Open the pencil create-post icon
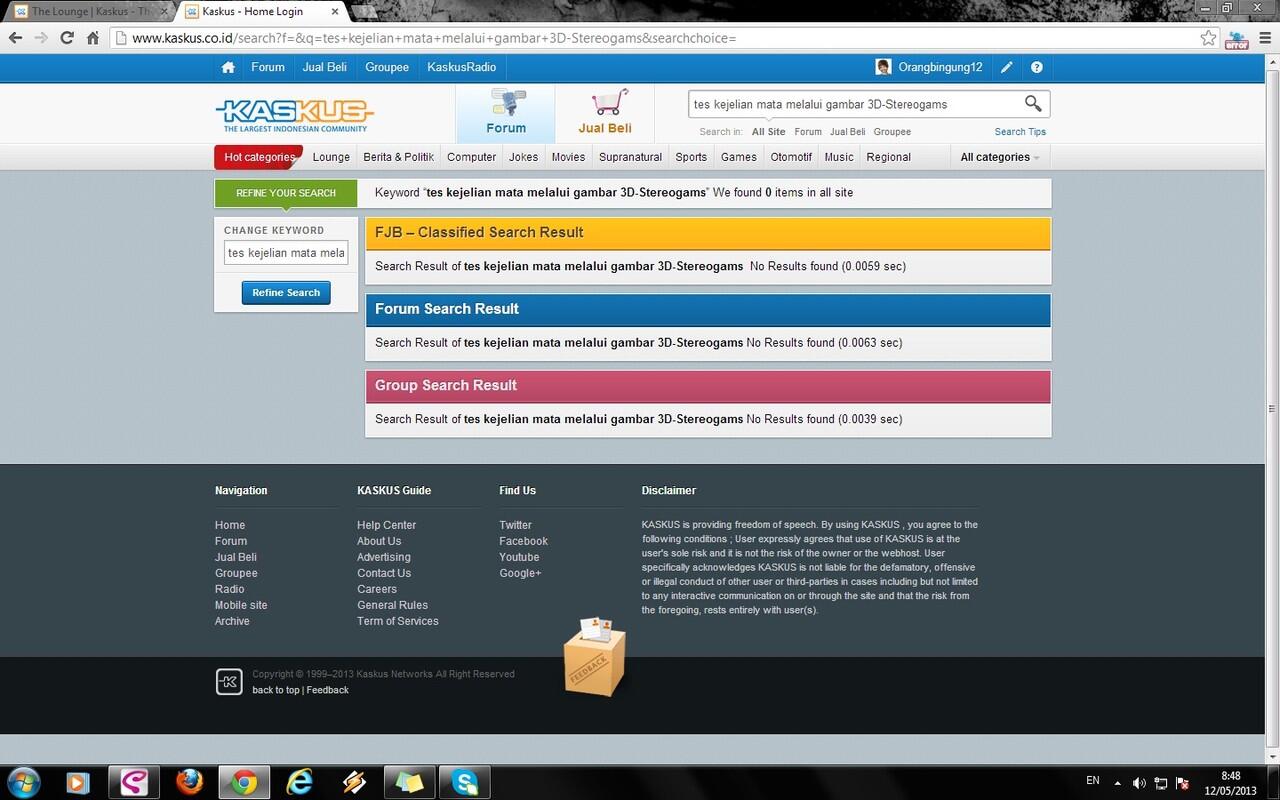 click(1007, 68)
